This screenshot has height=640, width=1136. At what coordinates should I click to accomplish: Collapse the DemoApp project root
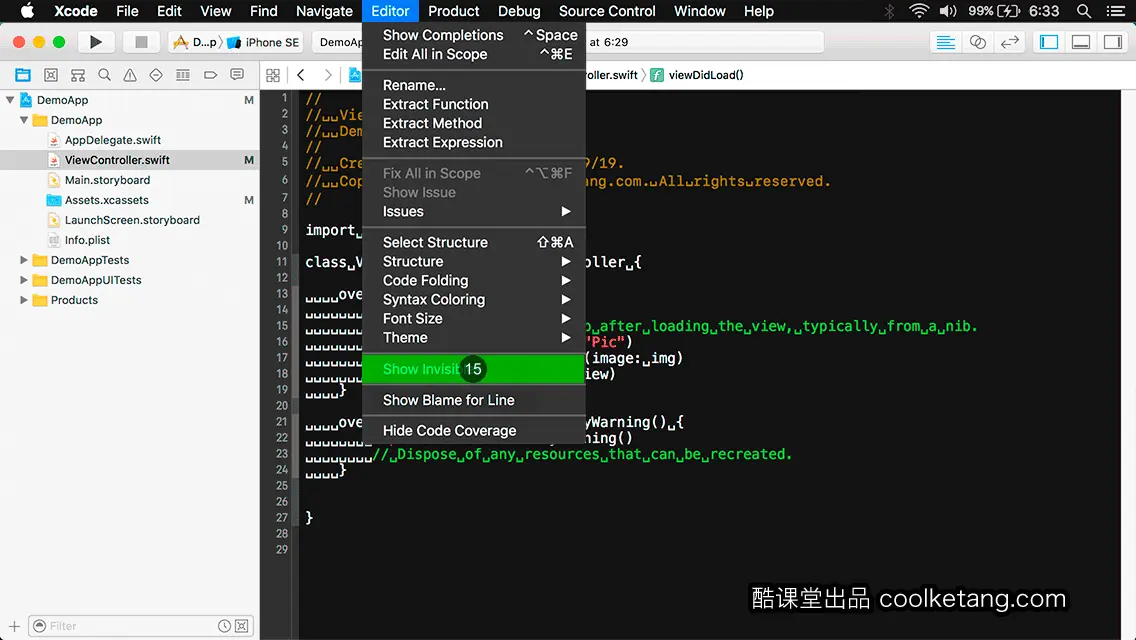click(x=10, y=100)
